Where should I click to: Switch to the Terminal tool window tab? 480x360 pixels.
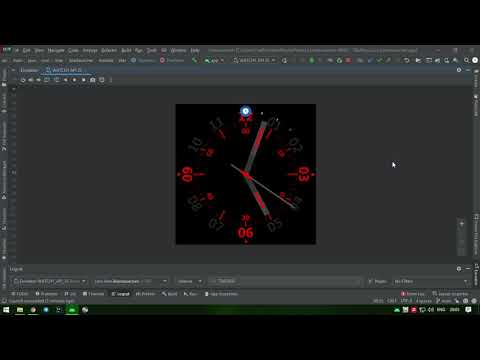coord(94,294)
